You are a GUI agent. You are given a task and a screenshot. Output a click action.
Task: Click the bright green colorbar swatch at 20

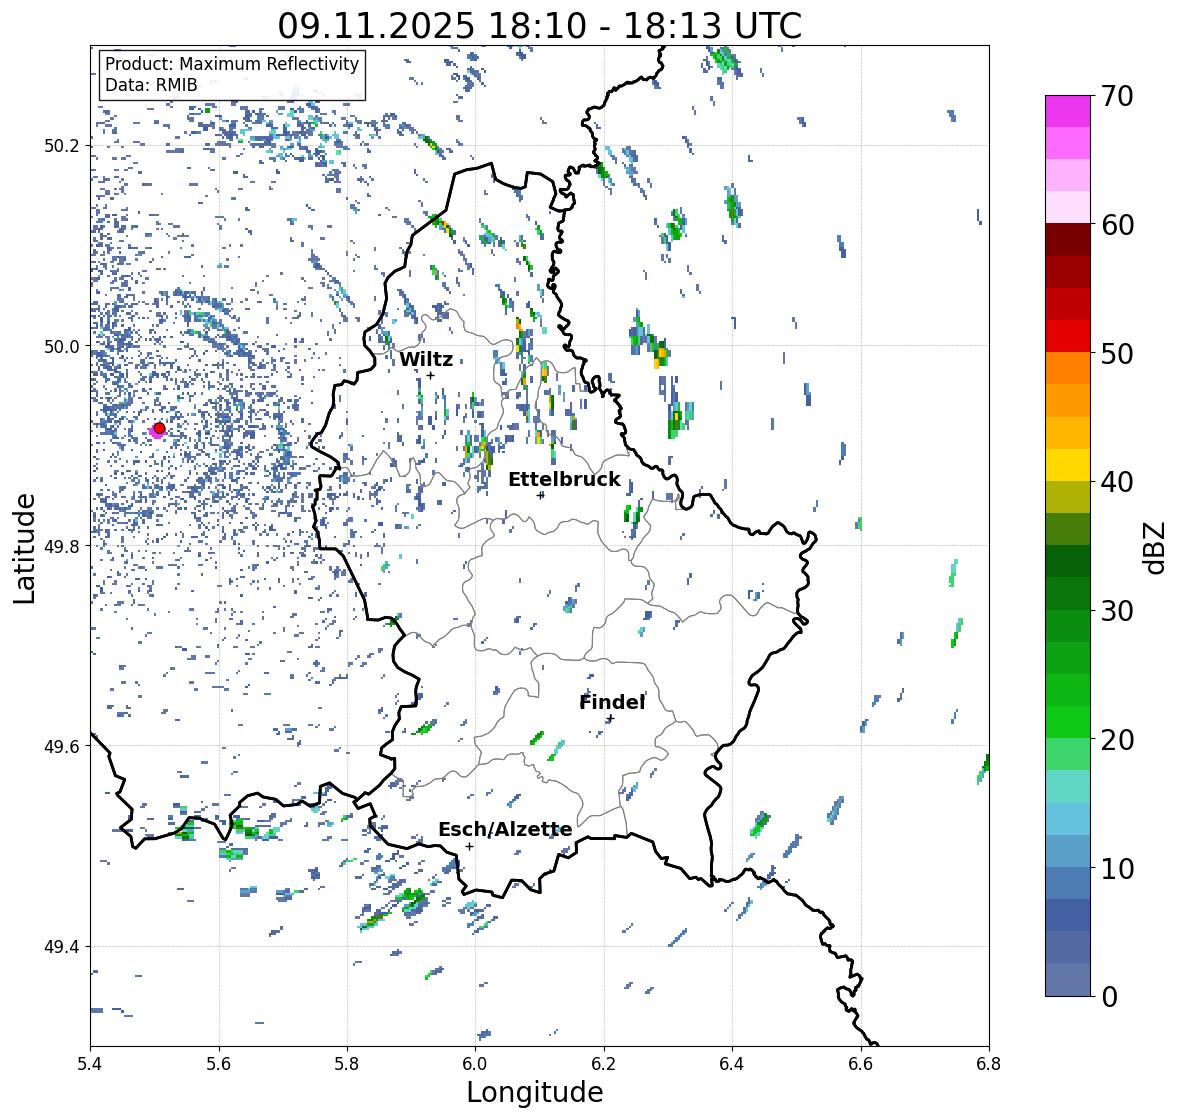click(1068, 722)
